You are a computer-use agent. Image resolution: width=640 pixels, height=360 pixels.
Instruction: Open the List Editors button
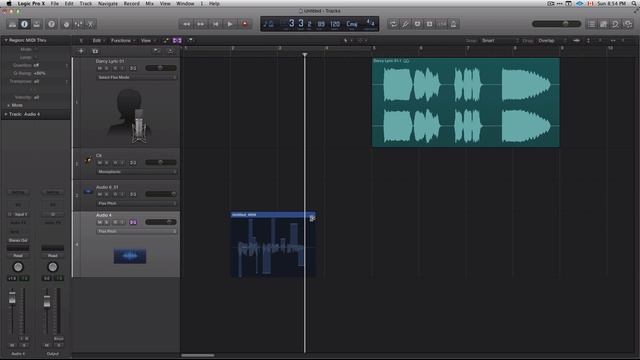(591, 24)
